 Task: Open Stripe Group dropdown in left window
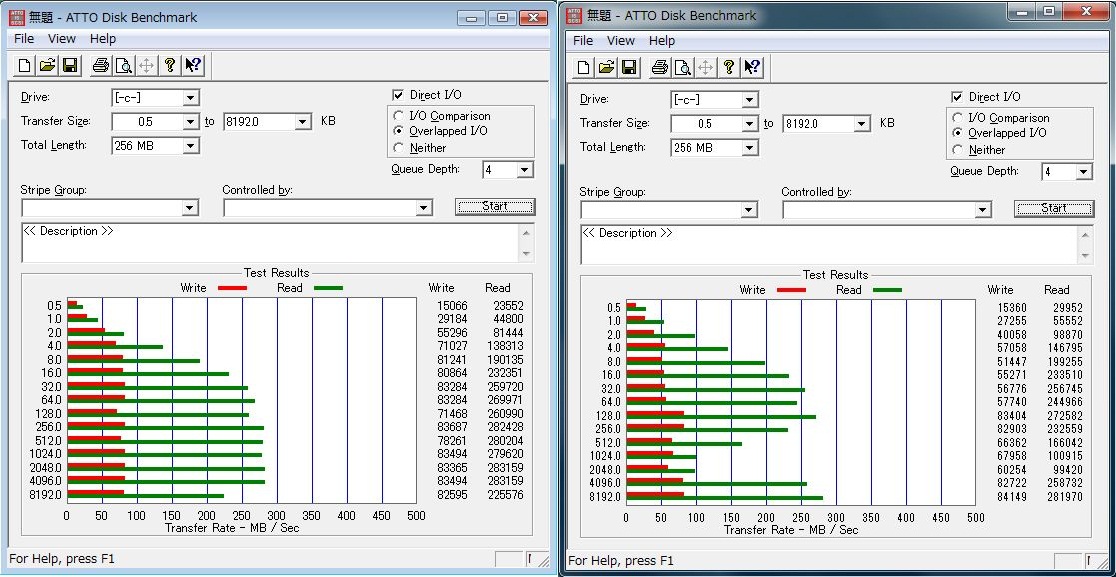tap(190, 208)
